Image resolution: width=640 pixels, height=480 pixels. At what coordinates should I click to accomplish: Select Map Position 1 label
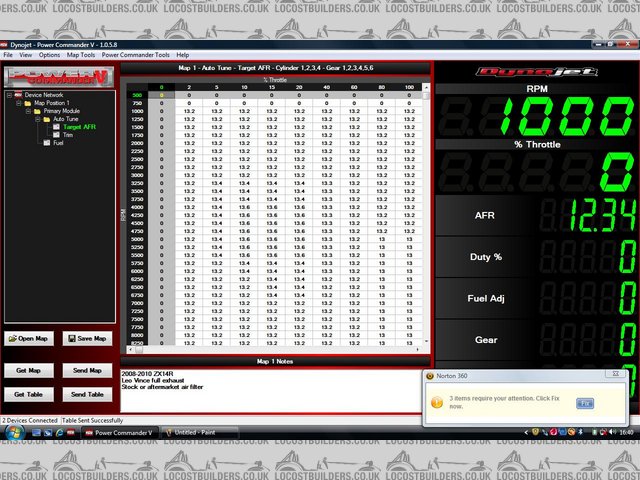click(51, 103)
